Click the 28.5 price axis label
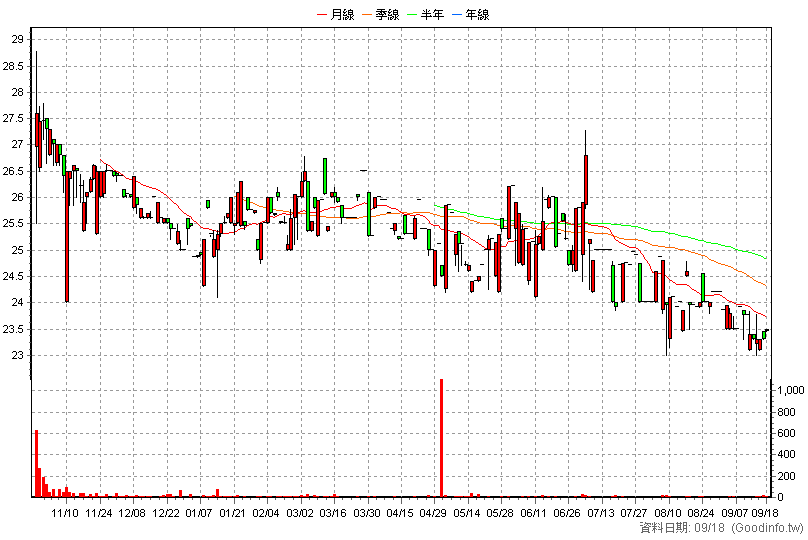Screen dimensions: 808x540 click(x=13, y=66)
